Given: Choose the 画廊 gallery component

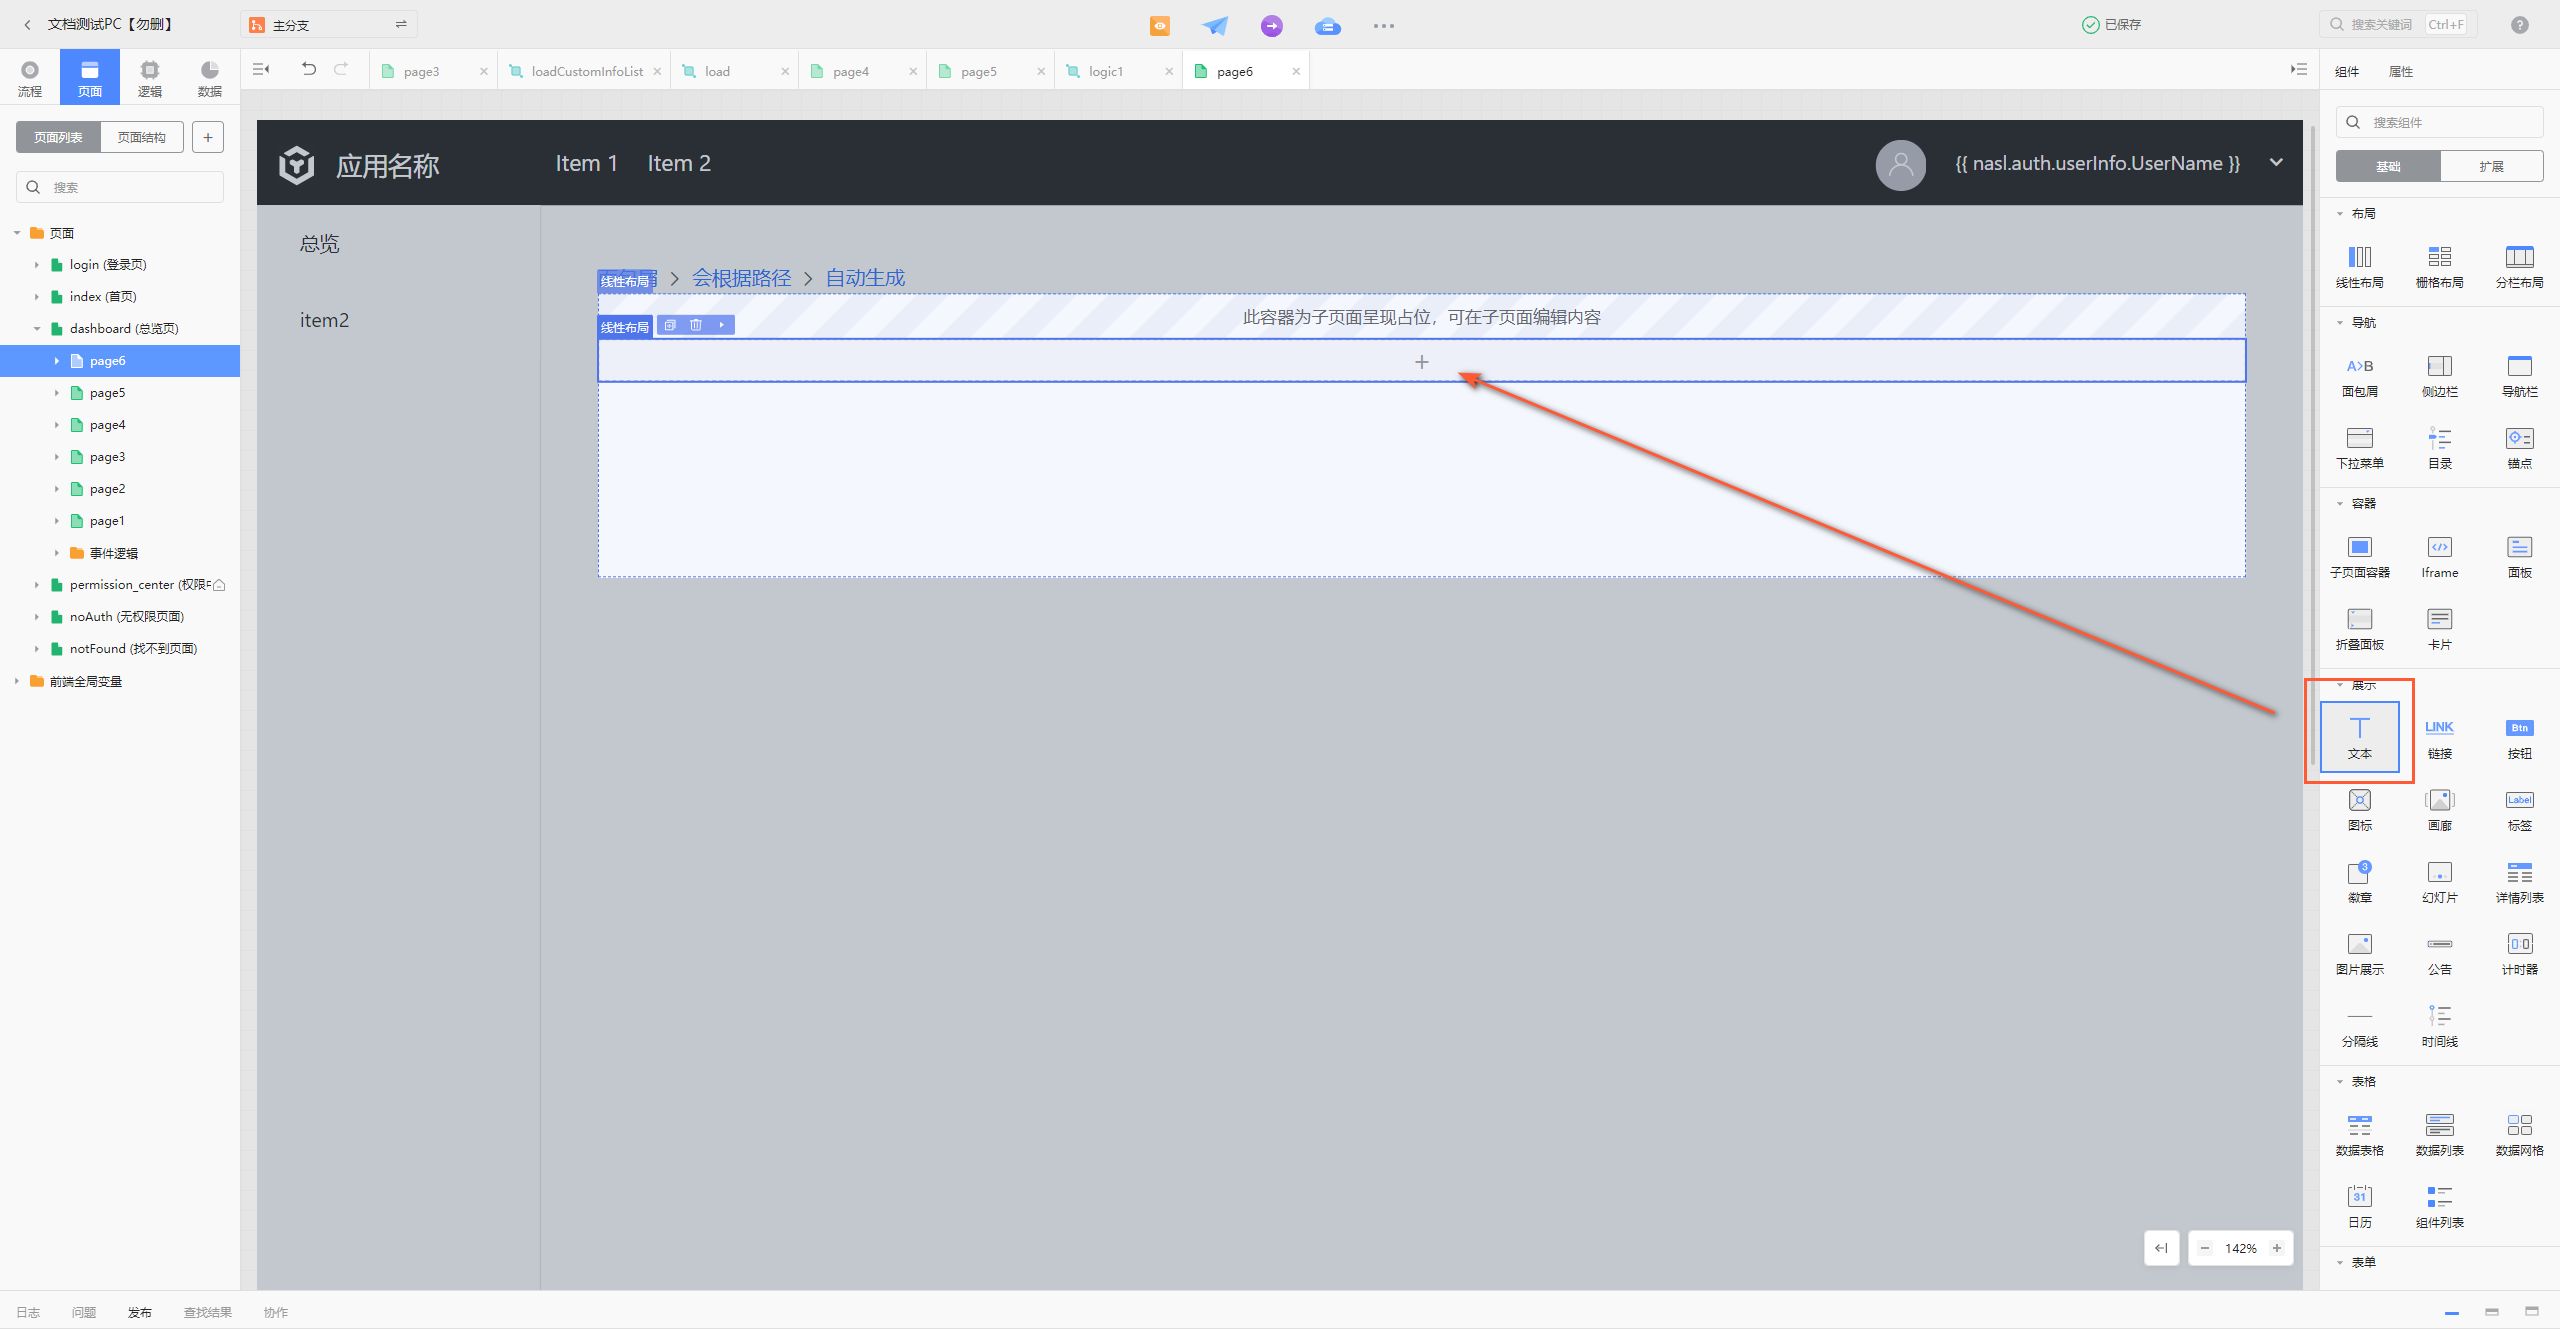Looking at the screenshot, I should click(2439, 809).
